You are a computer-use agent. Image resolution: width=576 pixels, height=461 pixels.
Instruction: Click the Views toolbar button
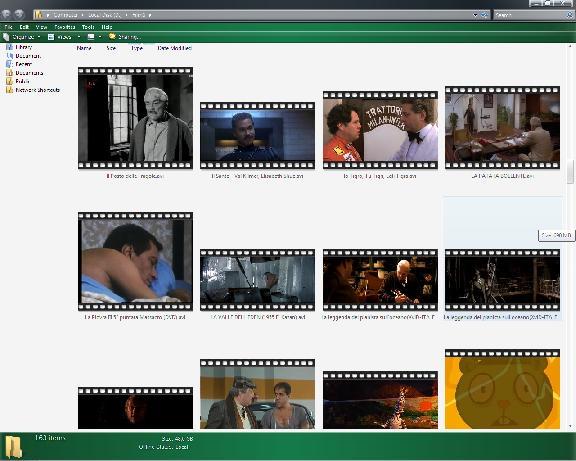[x=60, y=37]
